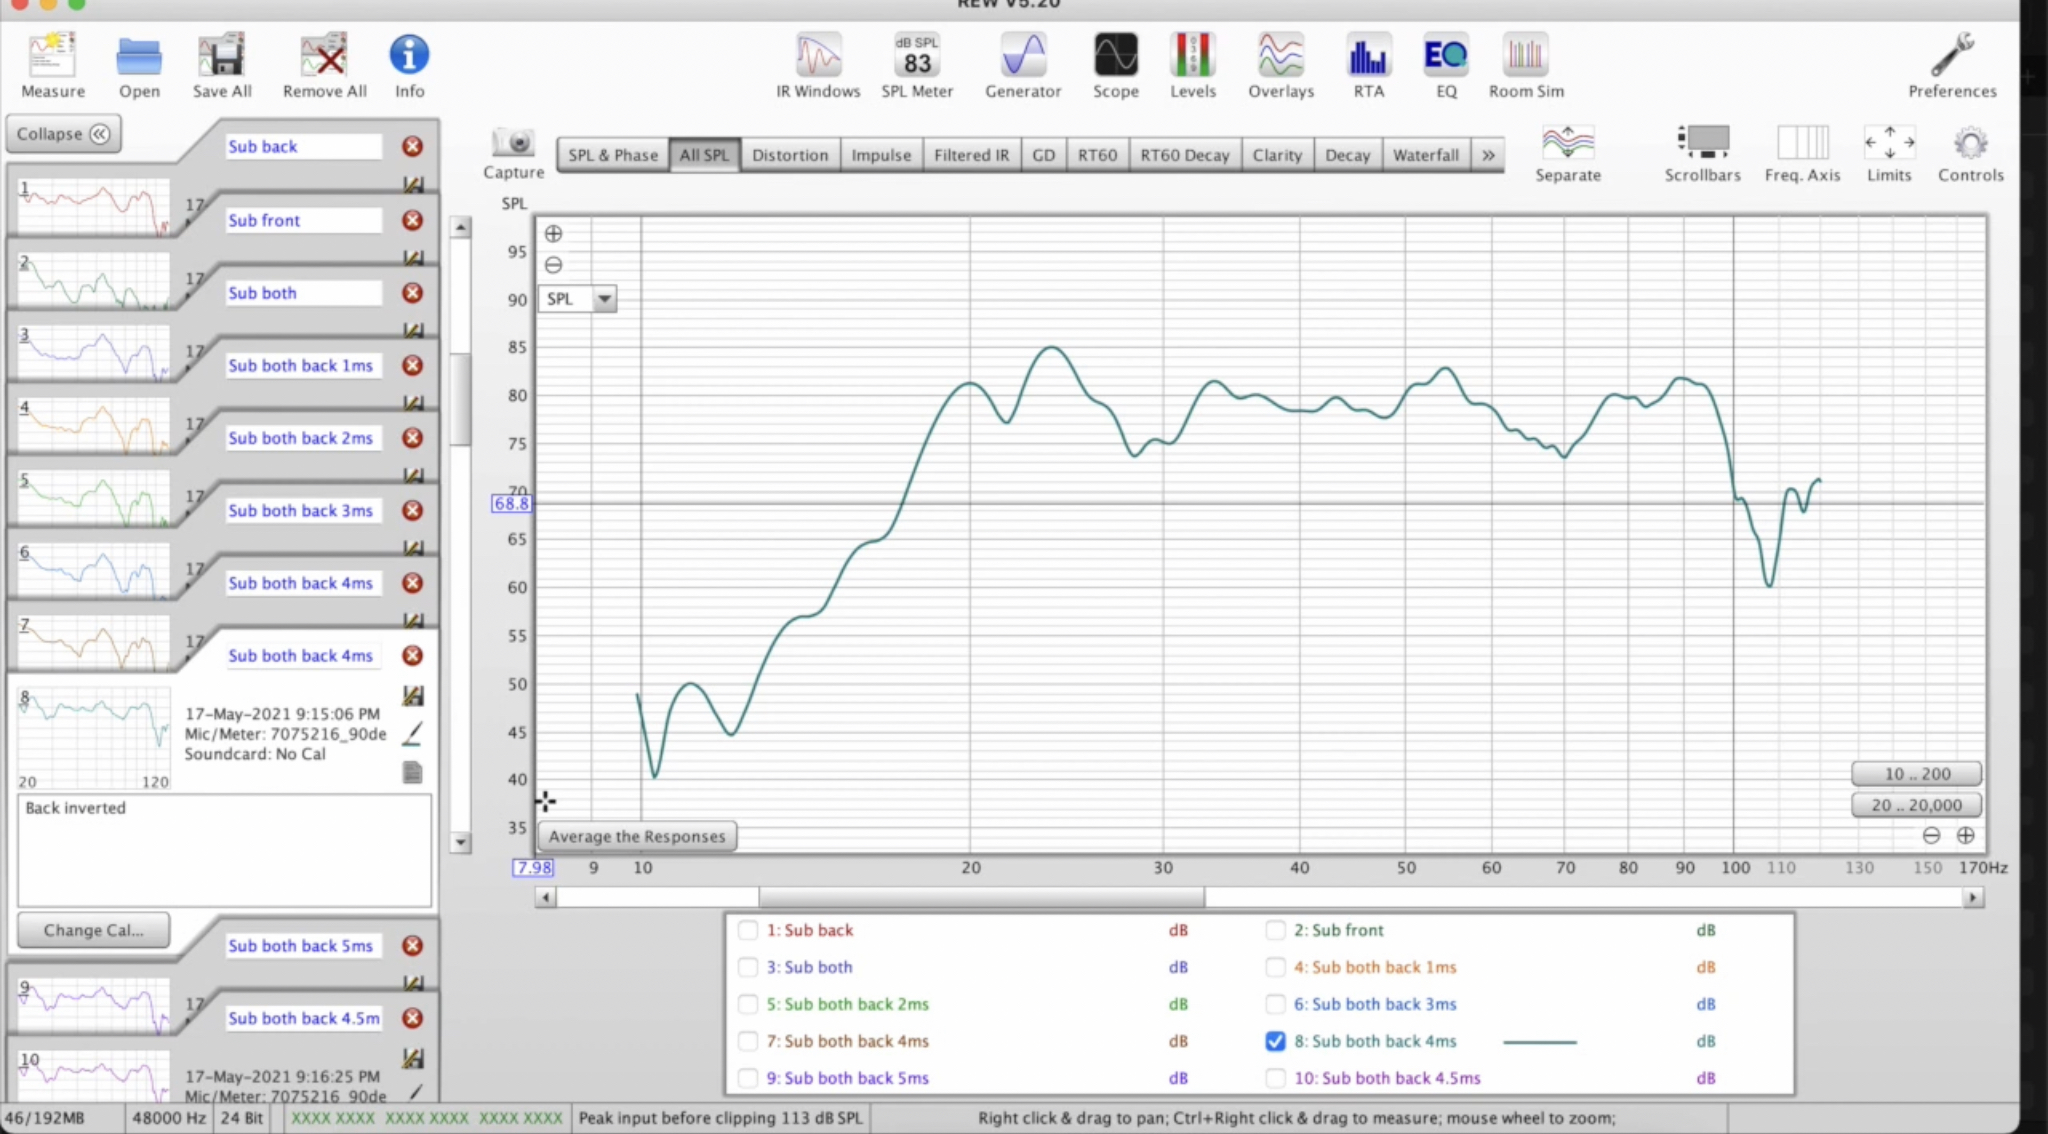Open the Clarity tab
This screenshot has height=1134, width=2048.
tap(1277, 155)
